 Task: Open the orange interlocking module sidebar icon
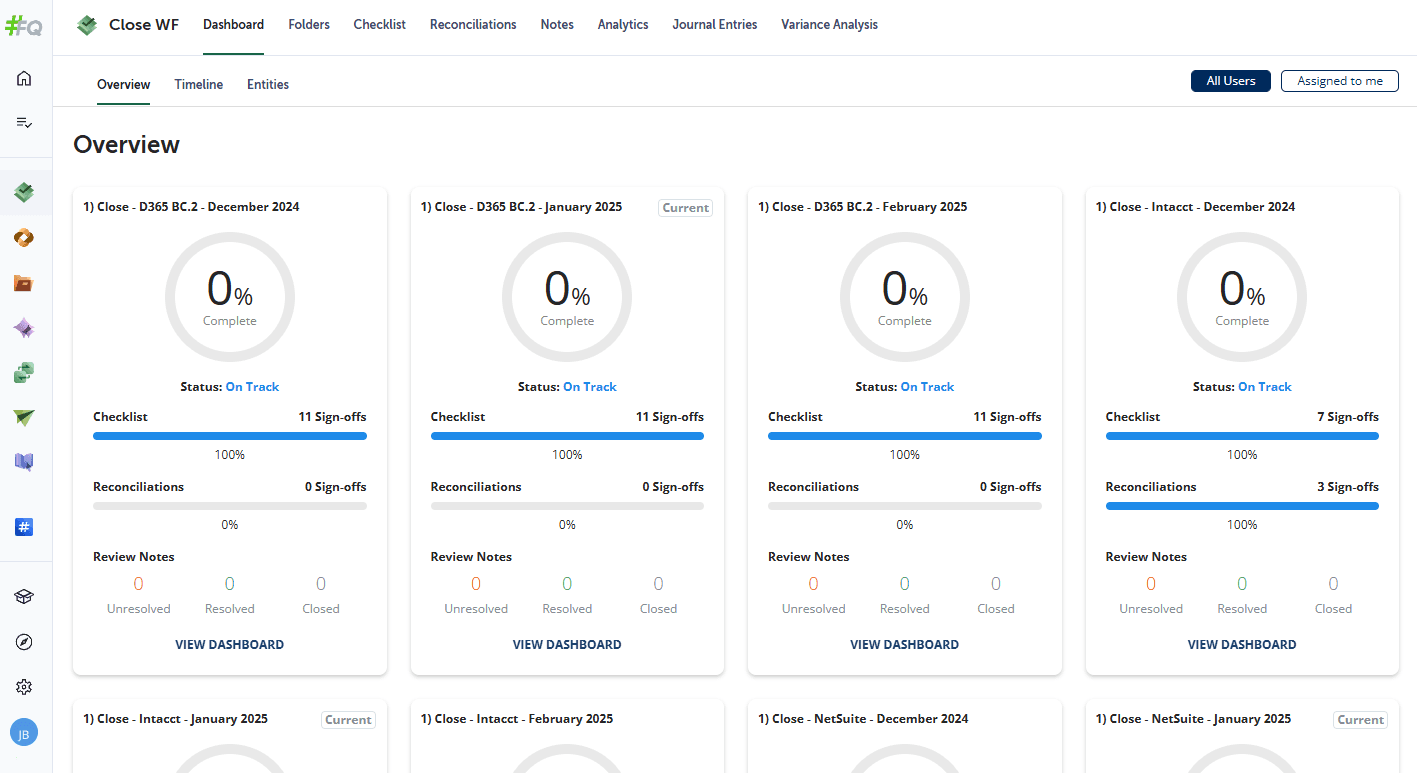point(25,237)
